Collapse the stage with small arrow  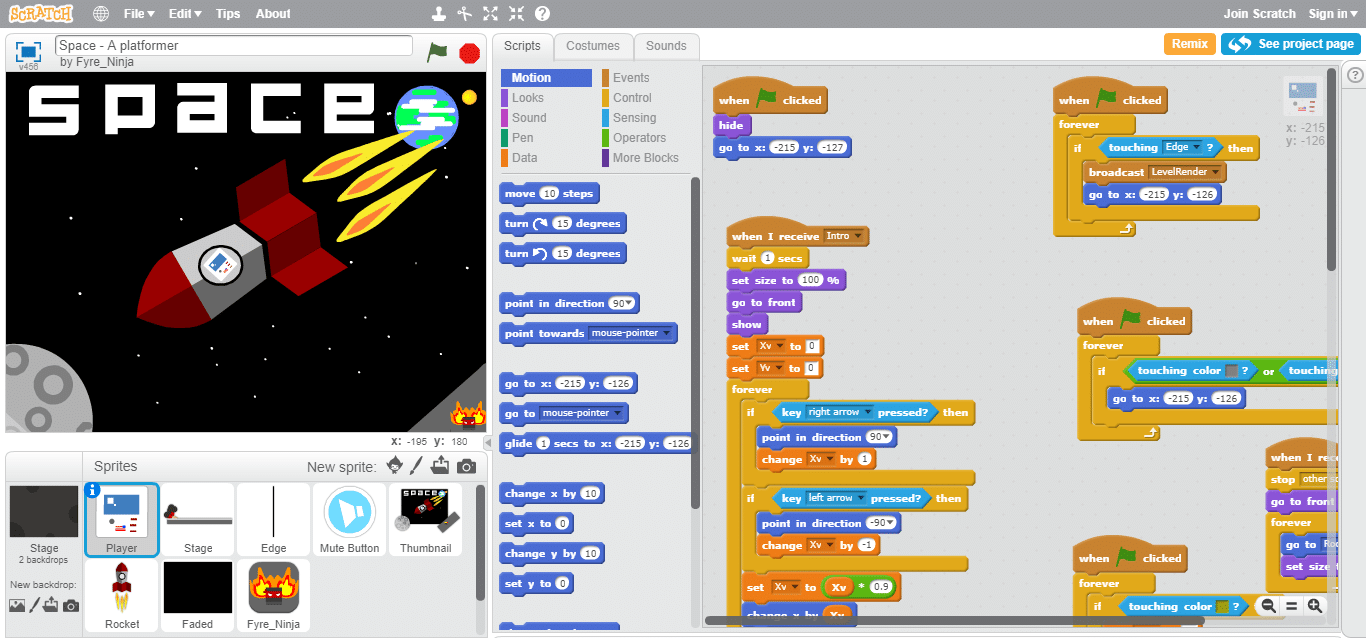[x=488, y=442]
